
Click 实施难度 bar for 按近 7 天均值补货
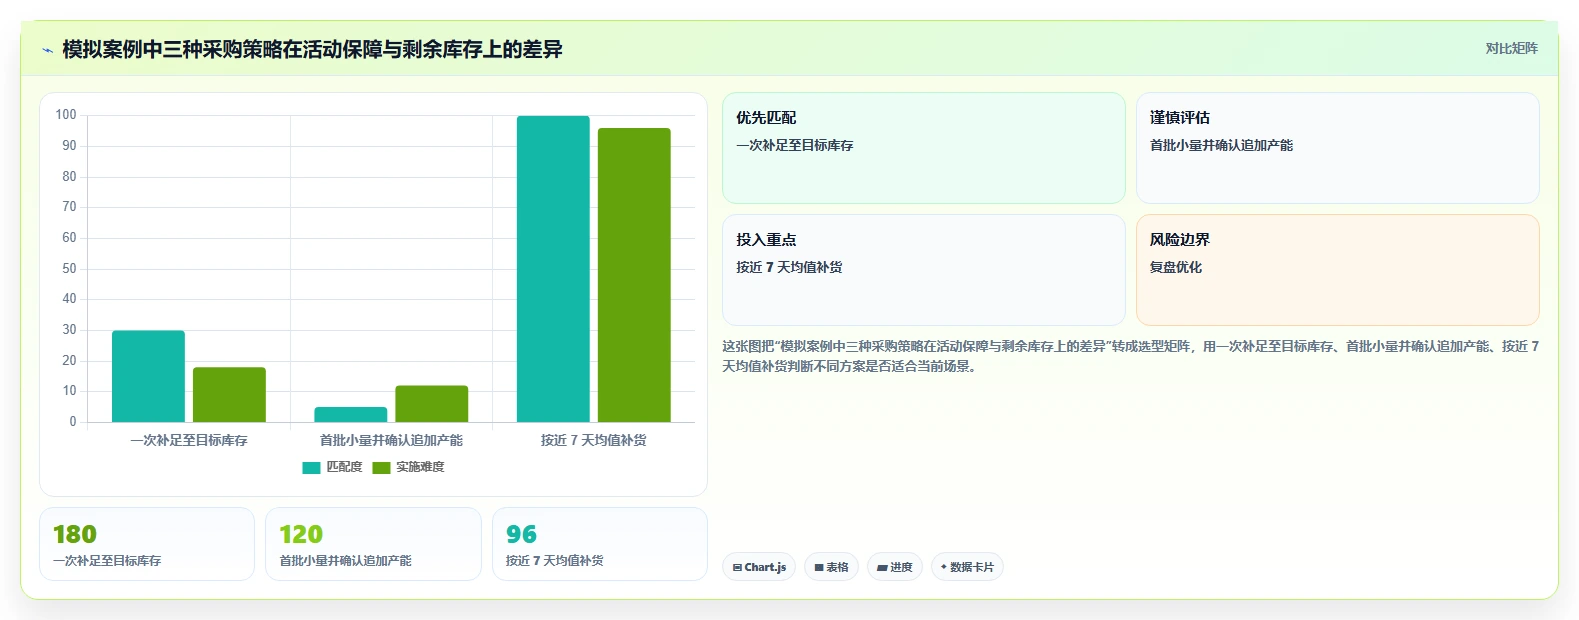pos(634,275)
